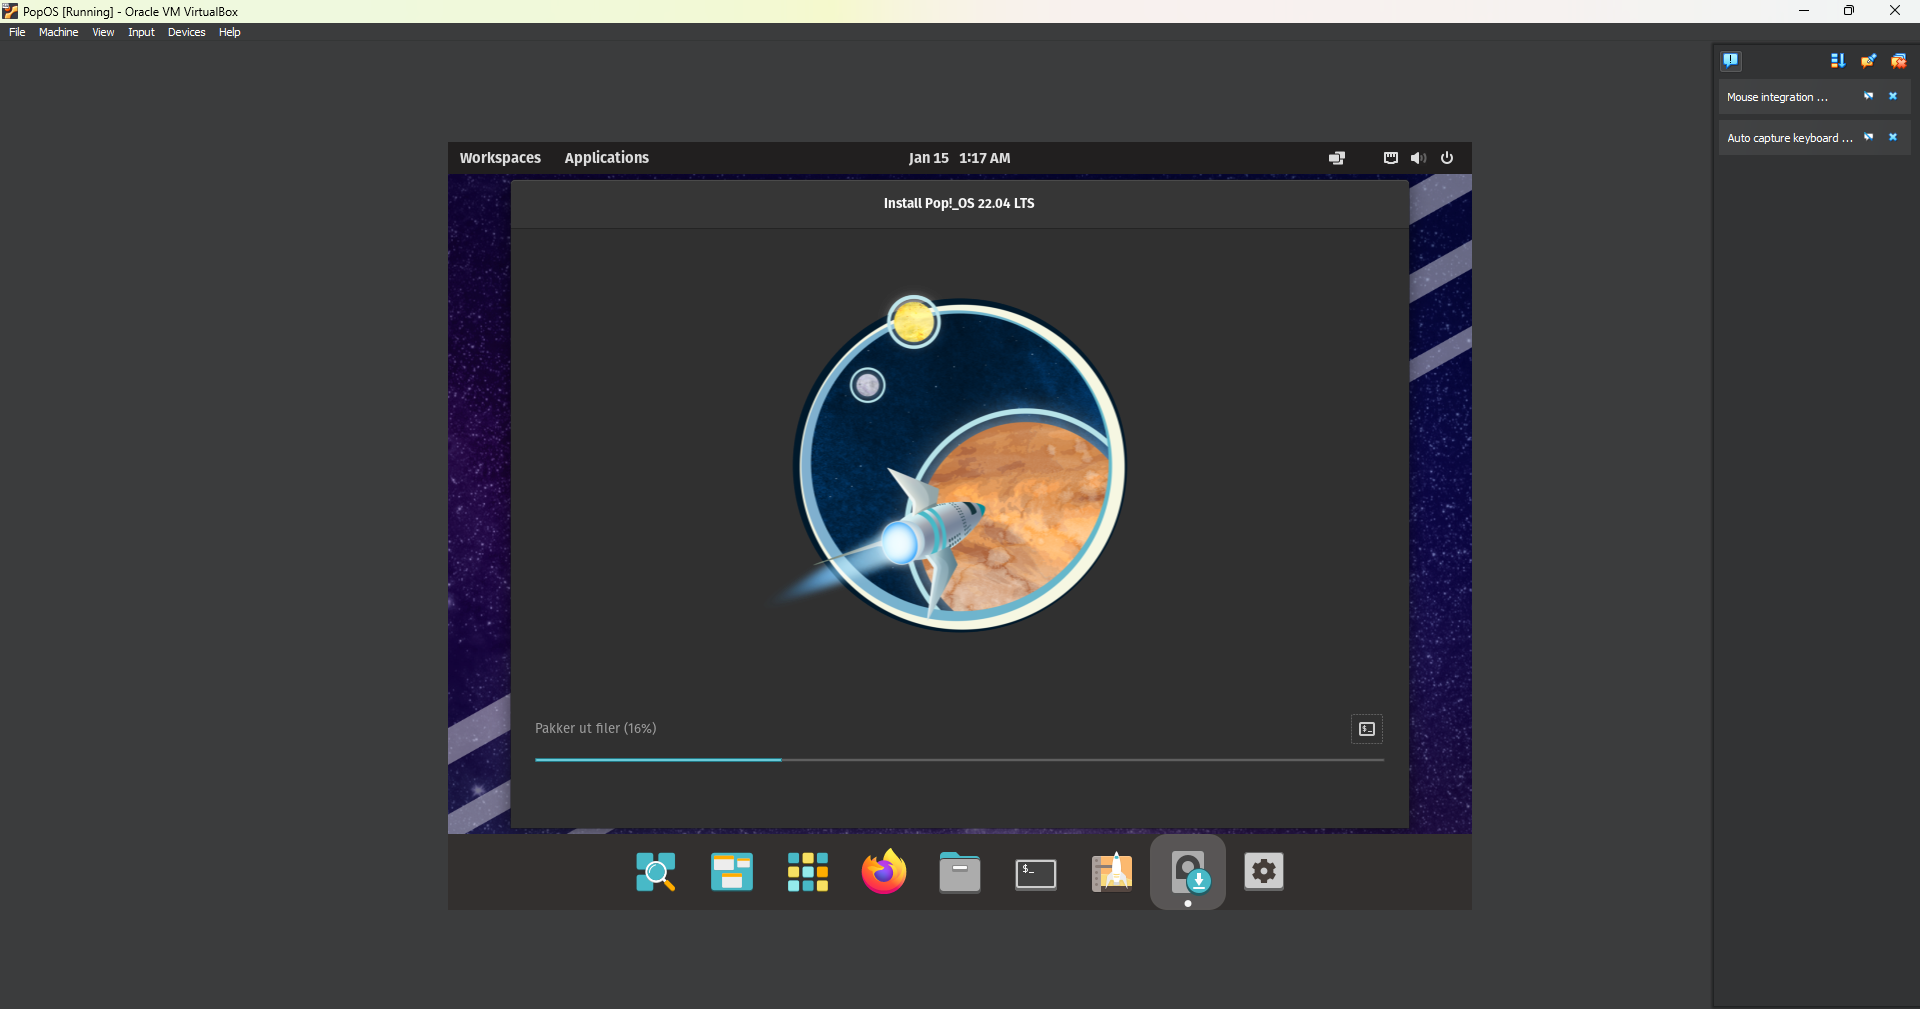
Task: Open the VirtualBox Input menu
Action: [x=141, y=32]
